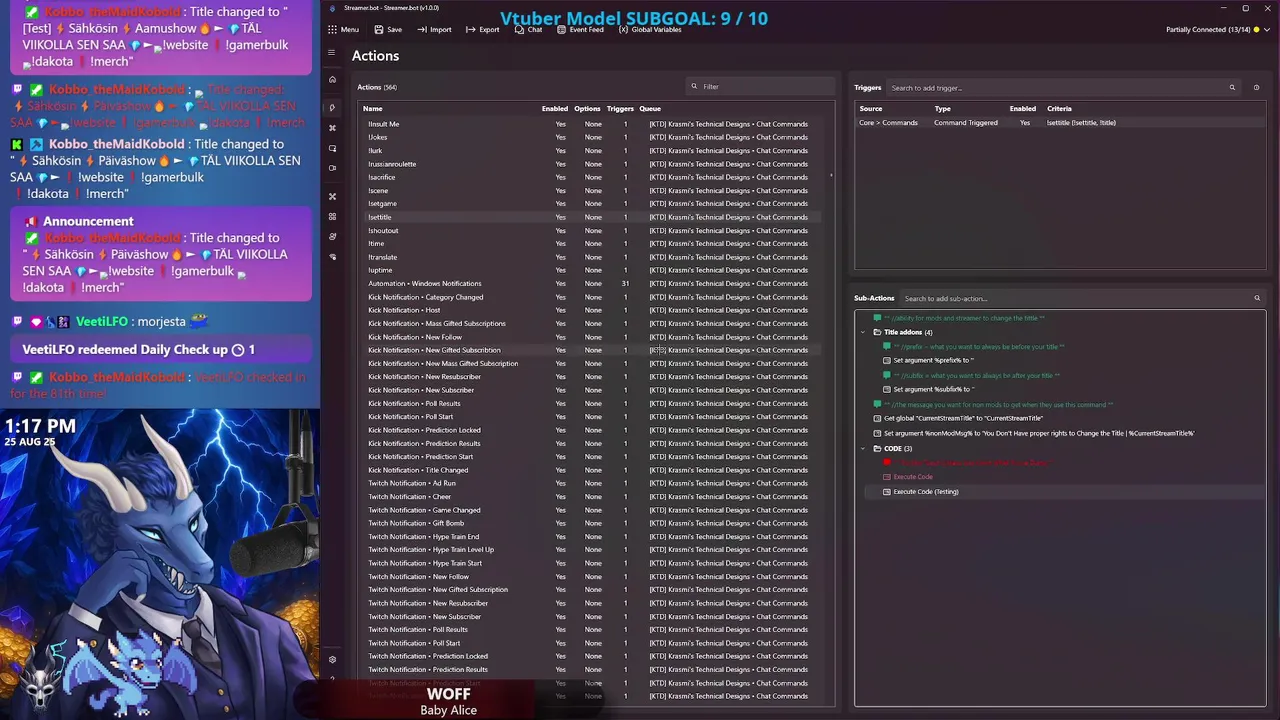Viewport: 1280px width, 720px height.
Task: Click the Execute Code (Testing) icon
Action: click(887, 492)
